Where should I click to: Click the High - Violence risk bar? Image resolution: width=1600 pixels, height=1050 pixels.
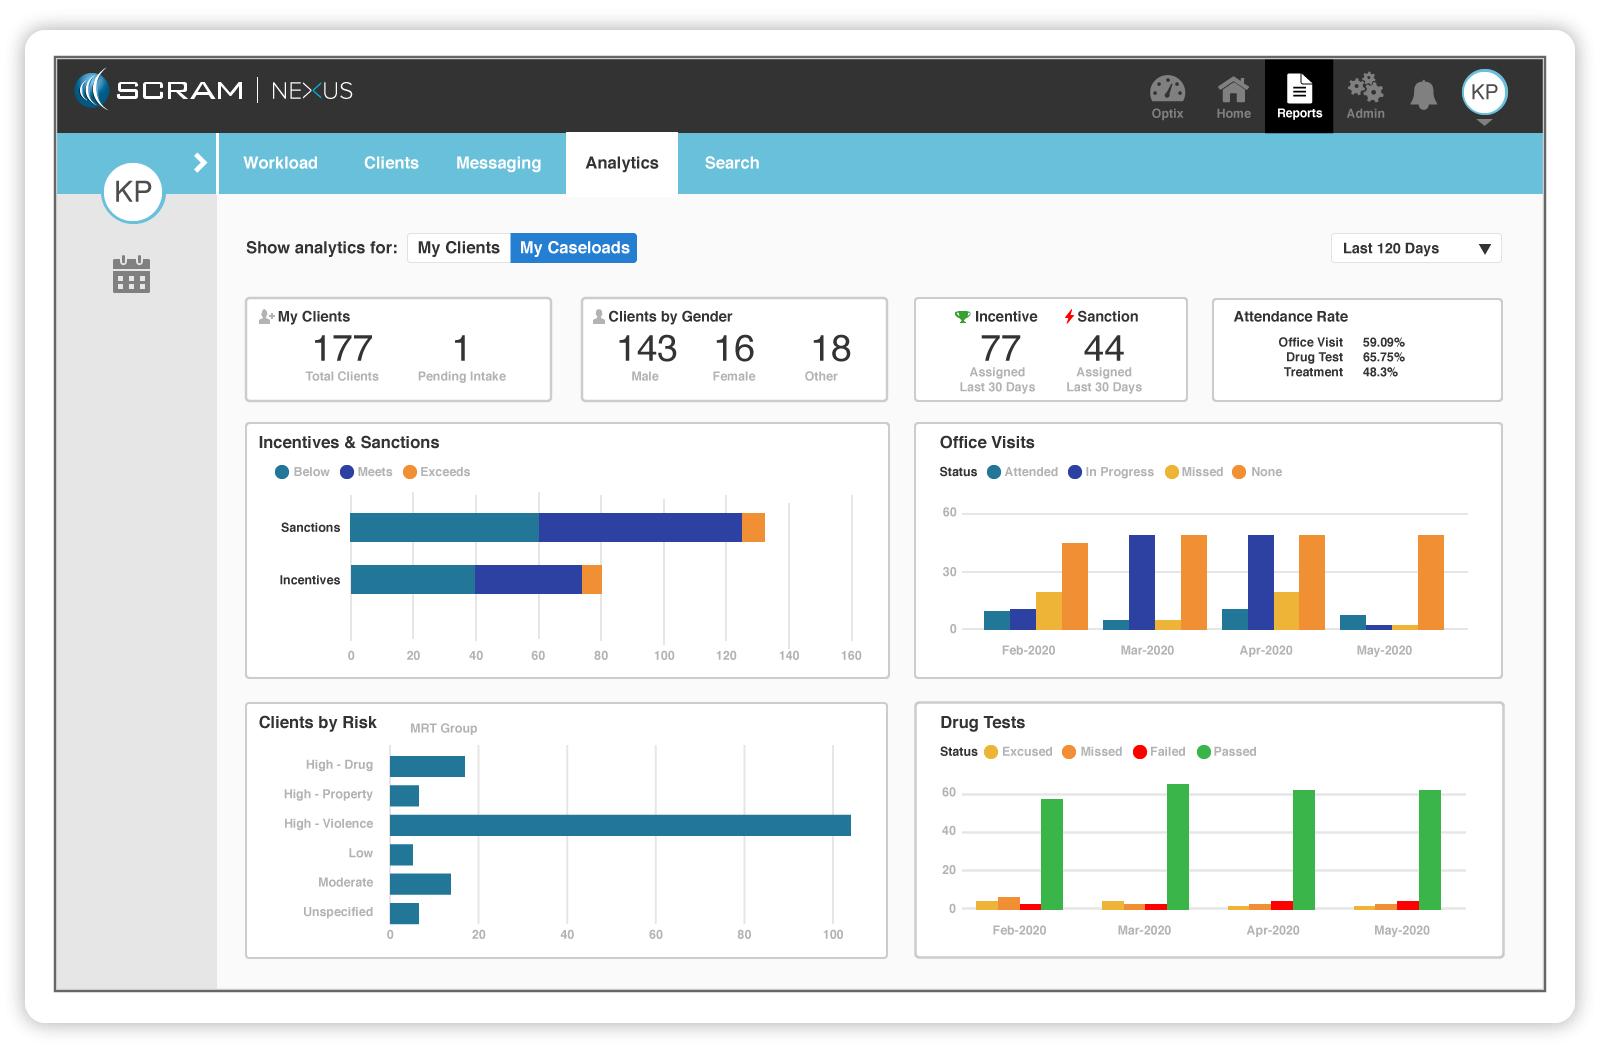tap(620, 825)
